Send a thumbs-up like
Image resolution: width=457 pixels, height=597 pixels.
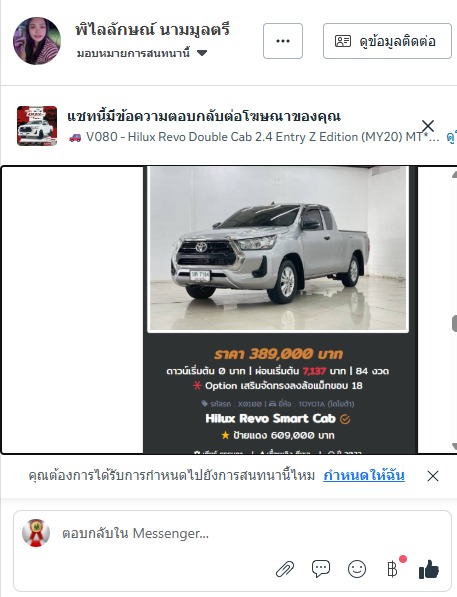(429, 570)
